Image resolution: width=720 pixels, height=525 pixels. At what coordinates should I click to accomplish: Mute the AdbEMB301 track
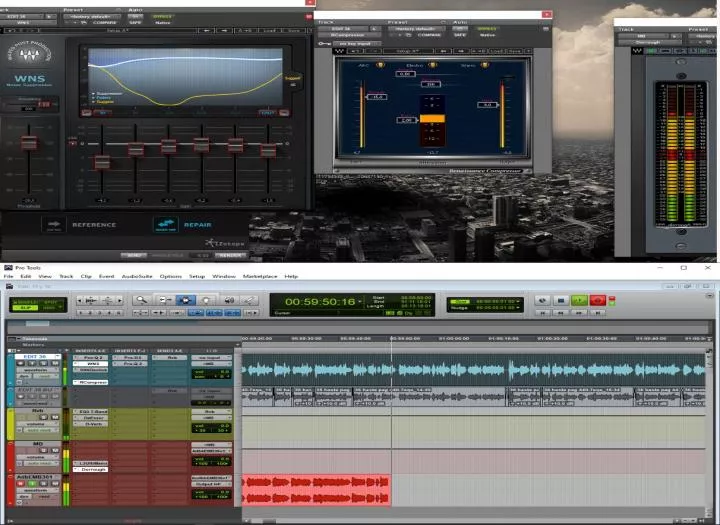click(x=55, y=484)
